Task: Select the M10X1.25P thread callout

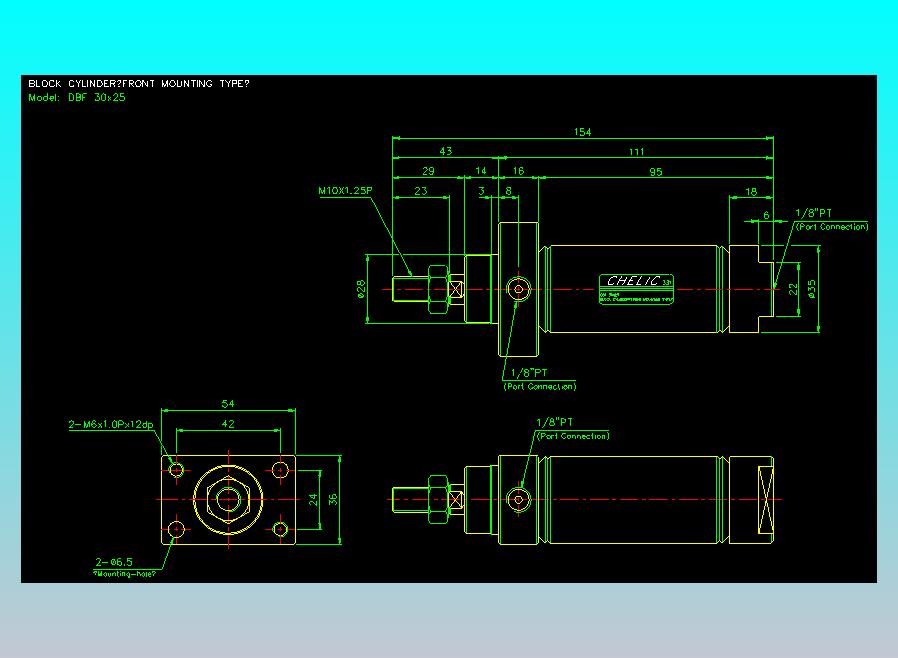Action: [x=345, y=191]
